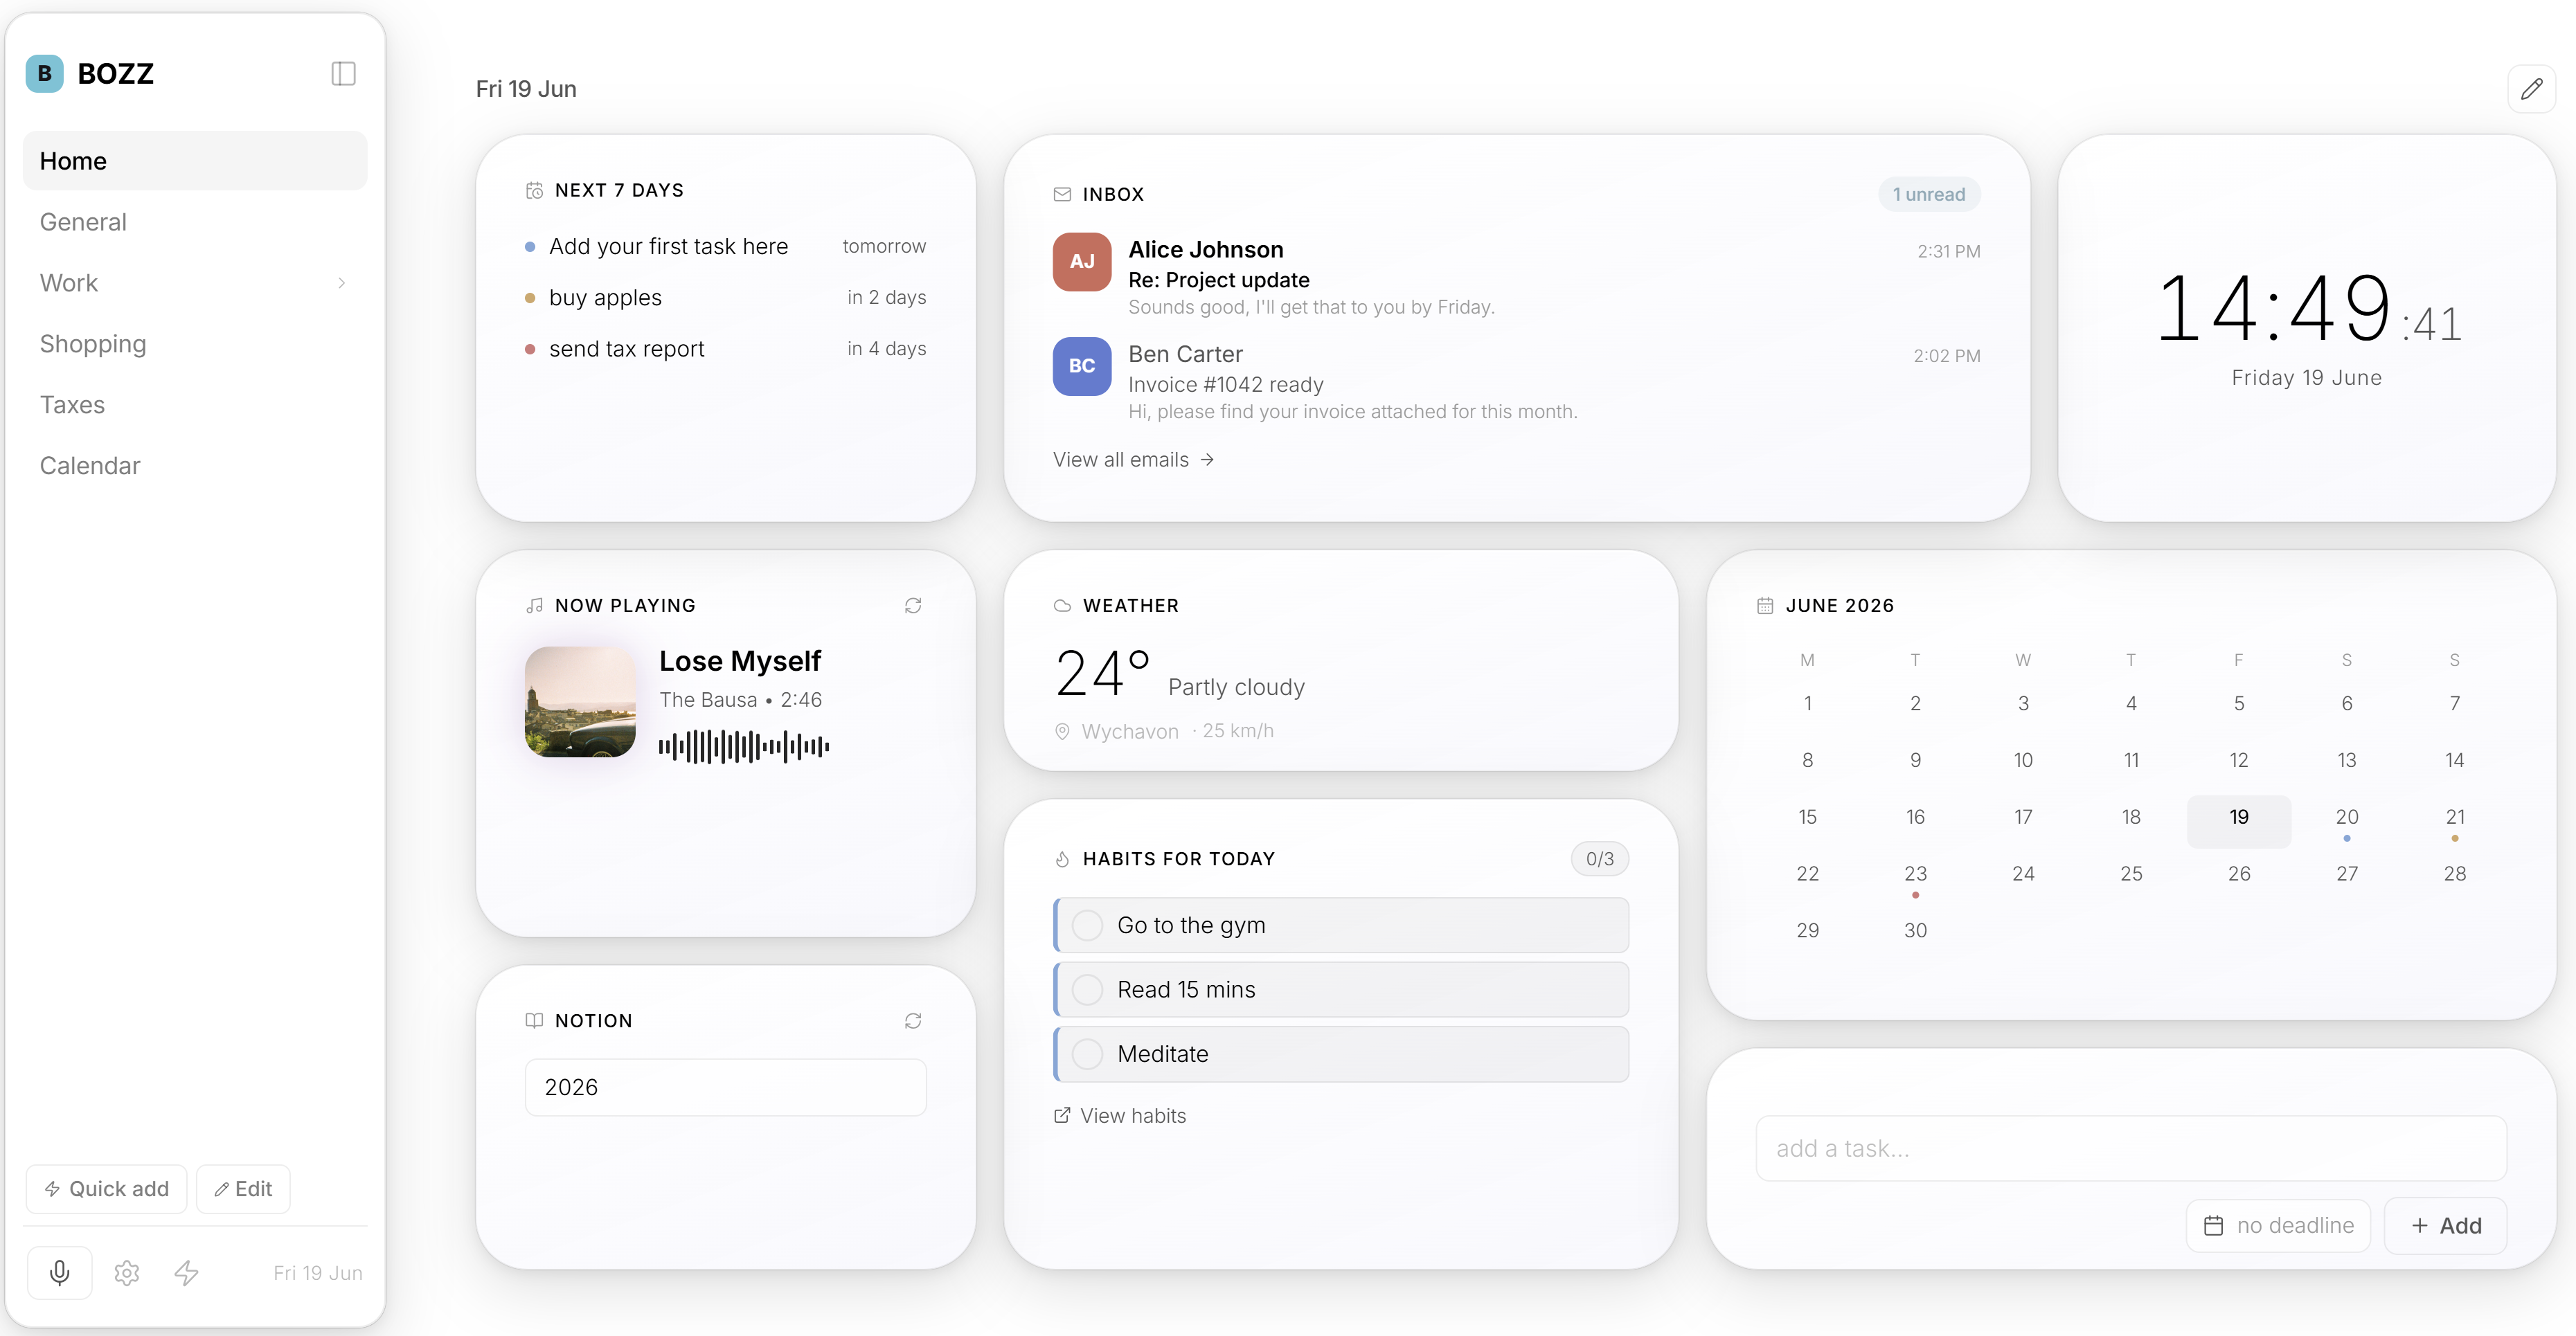Image resolution: width=2576 pixels, height=1336 pixels.
Task: Click the audio waveform visualizer
Action: coord(744,746)
